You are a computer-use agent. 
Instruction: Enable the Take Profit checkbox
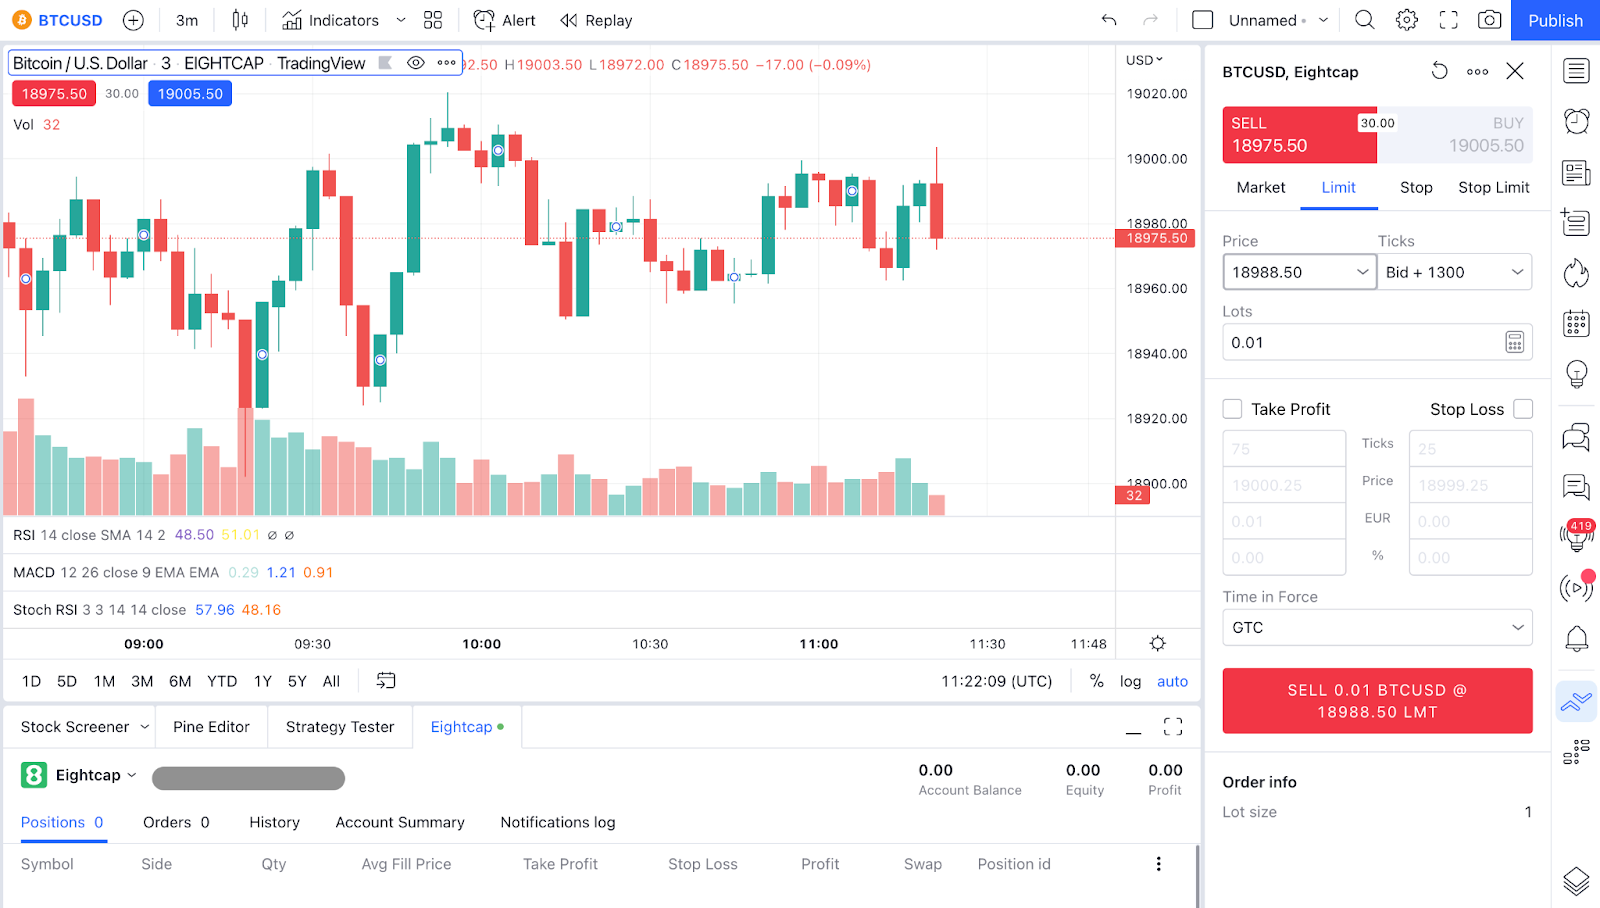tap(1233, 409)
